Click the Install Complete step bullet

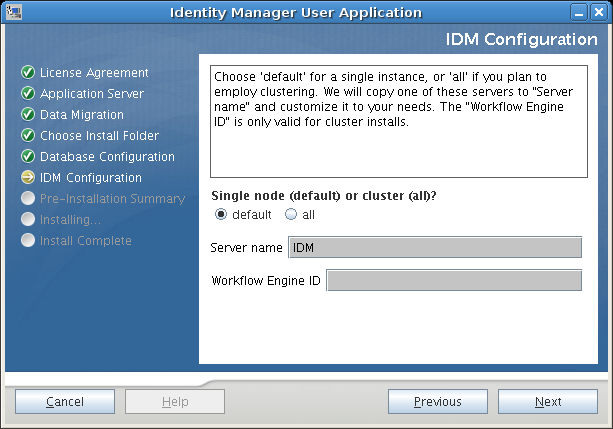click(28, 240)
